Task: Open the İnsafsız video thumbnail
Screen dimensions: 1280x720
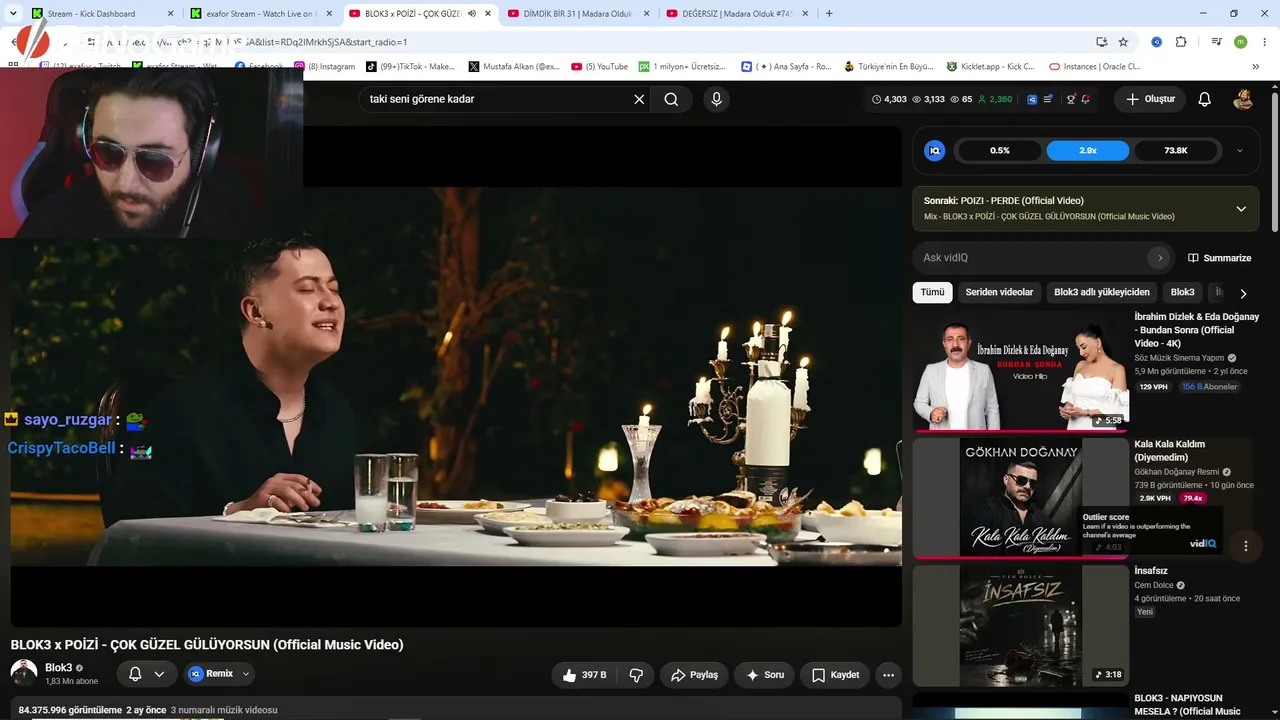Action: point(1020,625)
